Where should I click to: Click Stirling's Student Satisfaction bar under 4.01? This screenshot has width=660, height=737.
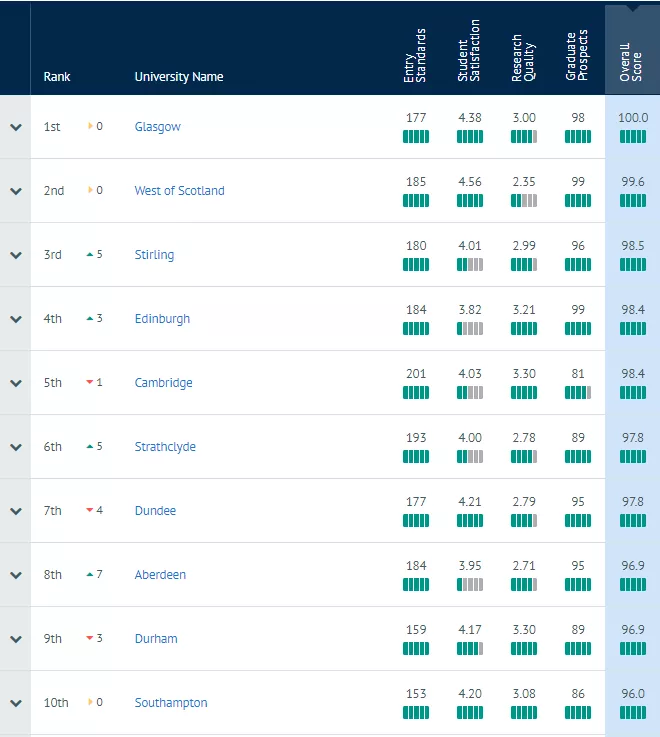[x=470, y=265]
